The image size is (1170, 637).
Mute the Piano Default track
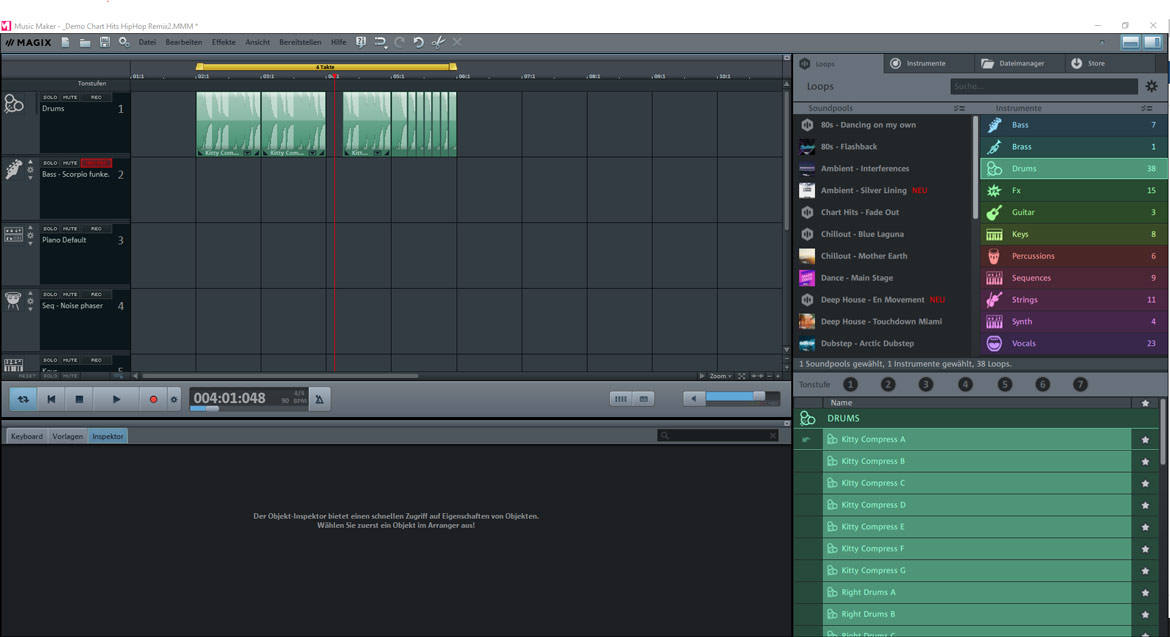[70, 228]
